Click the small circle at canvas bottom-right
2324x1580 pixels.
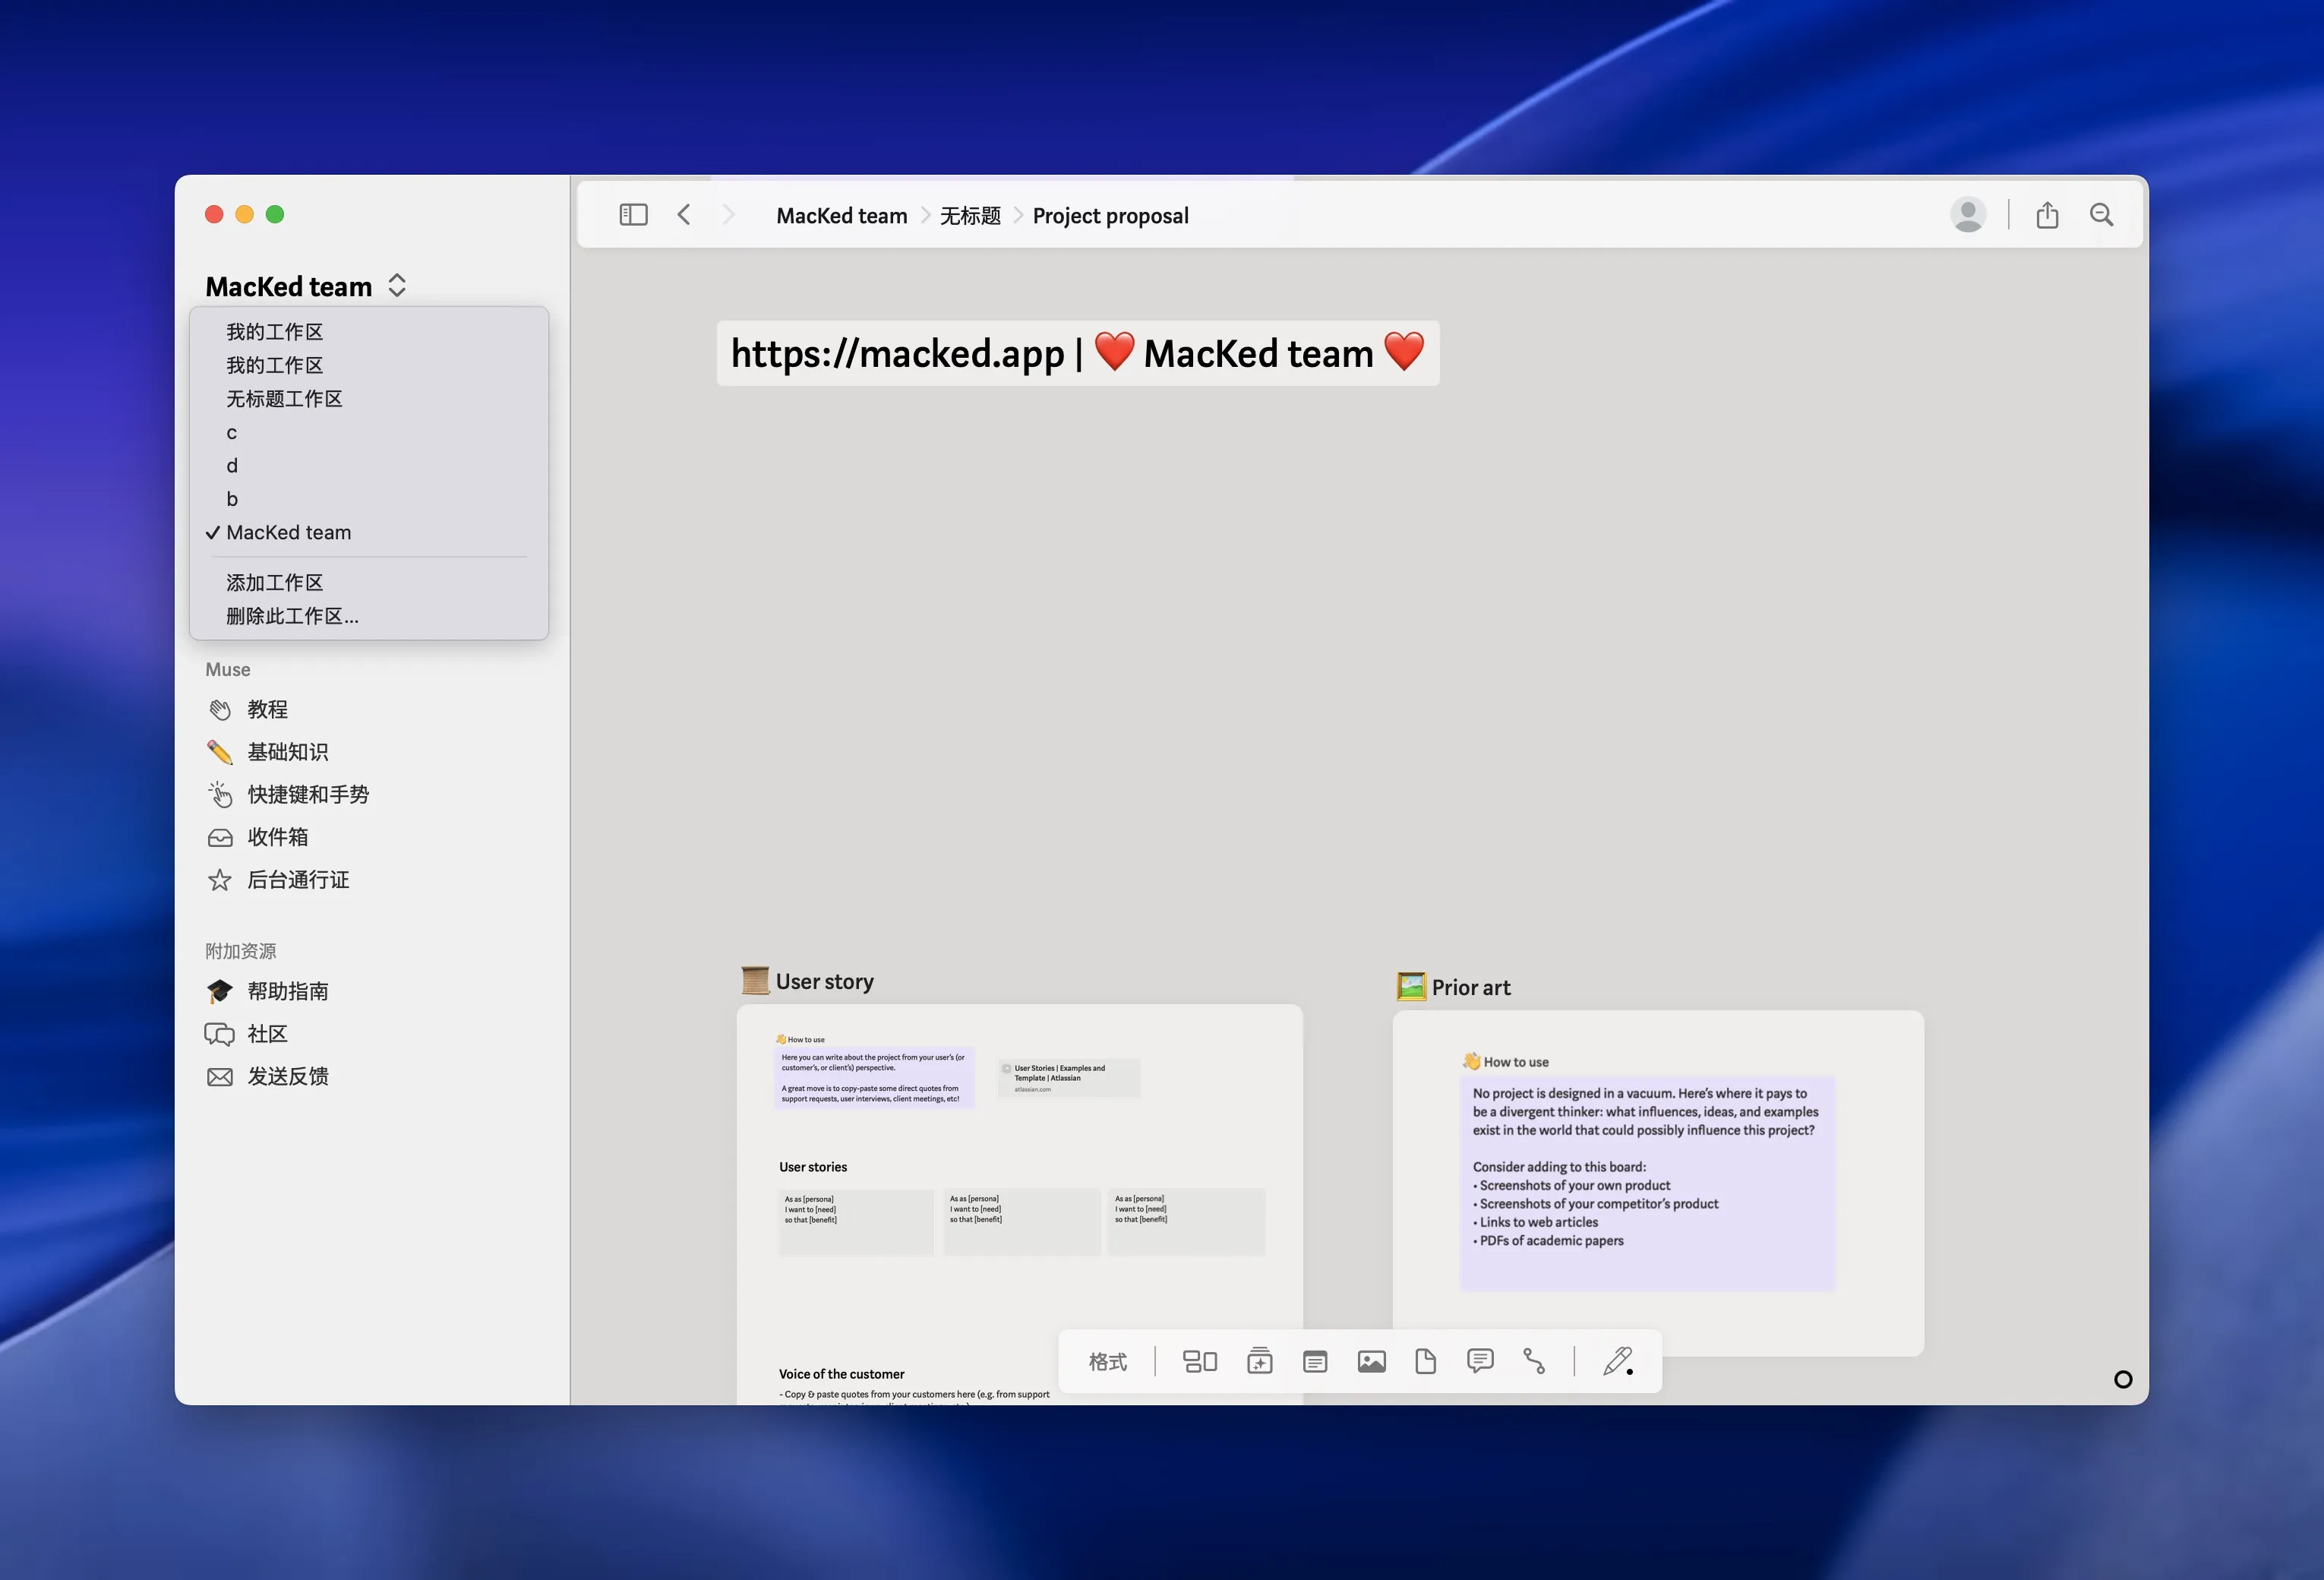[2123, 1380]
